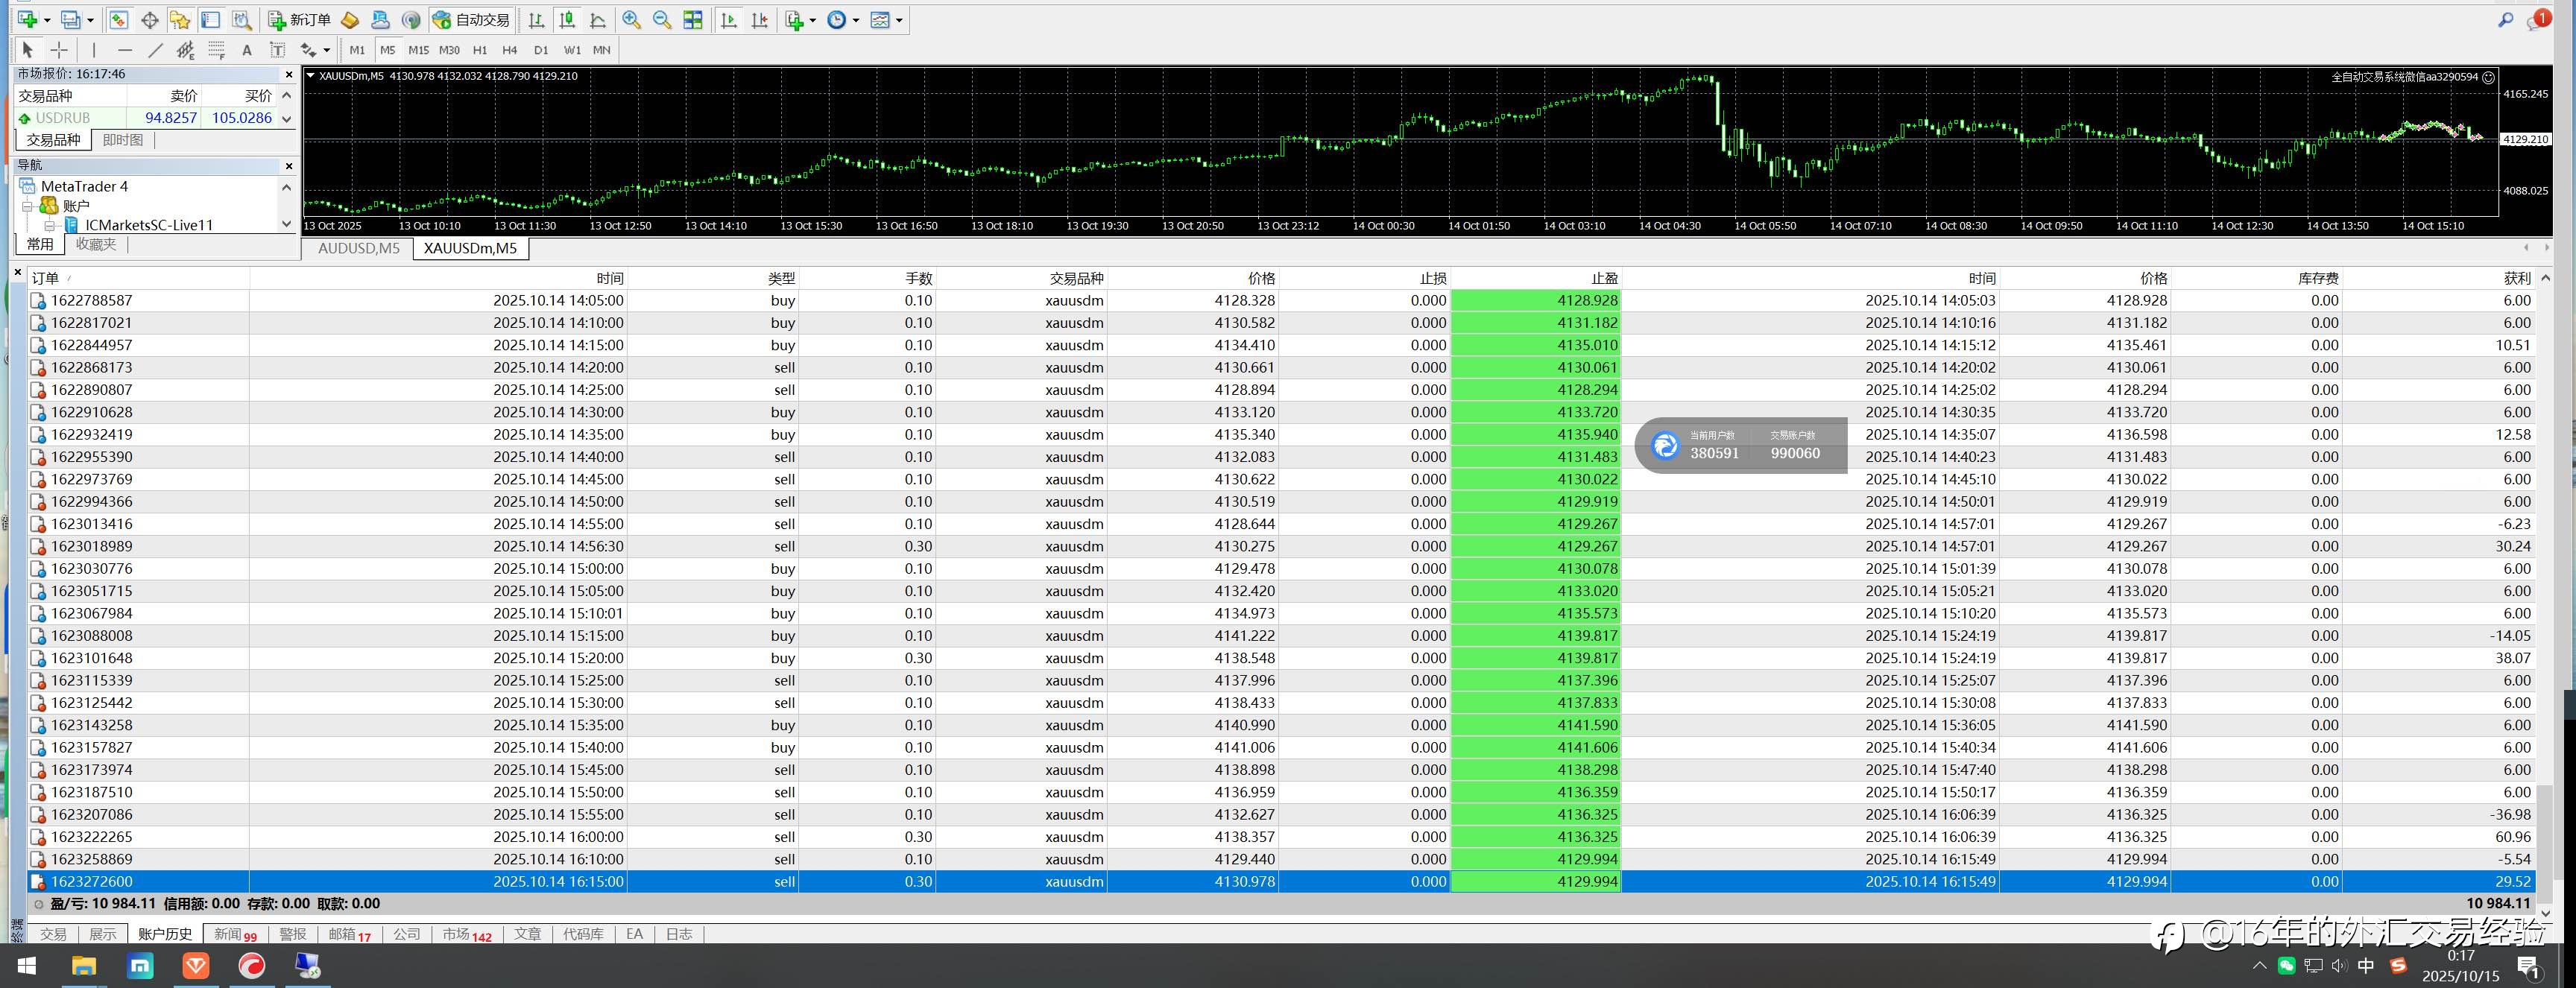Click the zoom in chart icon
This screenshot has width=2576, height=988.
click(x=631, y=20)
